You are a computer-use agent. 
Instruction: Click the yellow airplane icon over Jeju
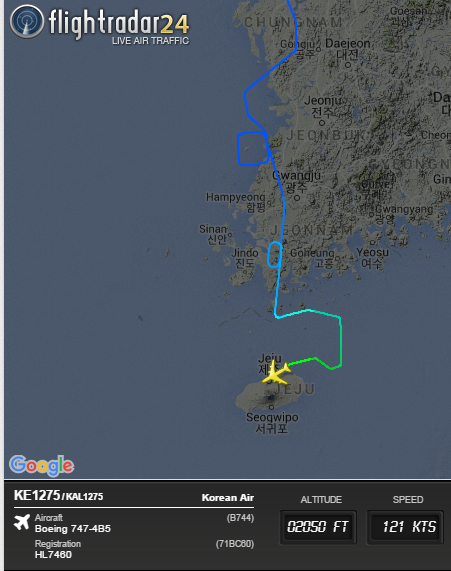pos(277,373)
